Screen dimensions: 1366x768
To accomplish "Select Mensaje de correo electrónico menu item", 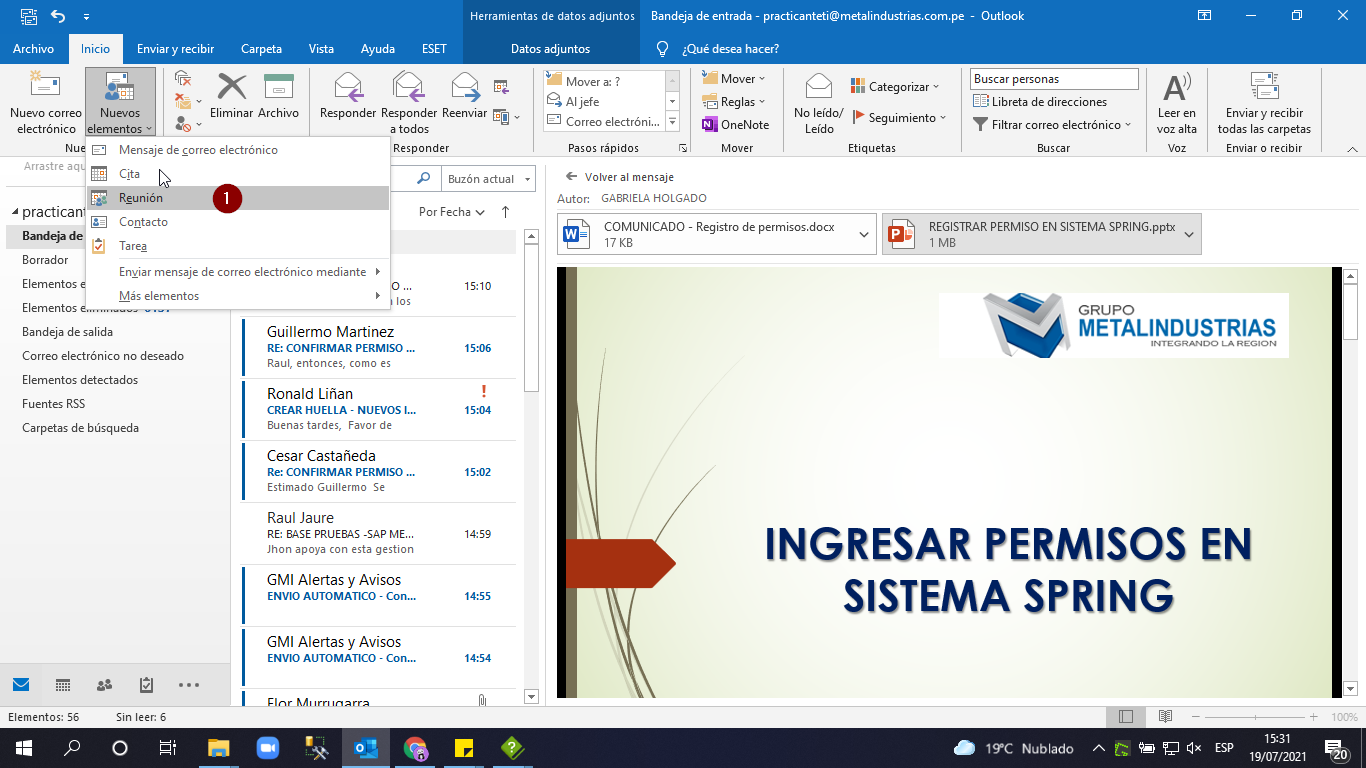I will pos(238,150).
